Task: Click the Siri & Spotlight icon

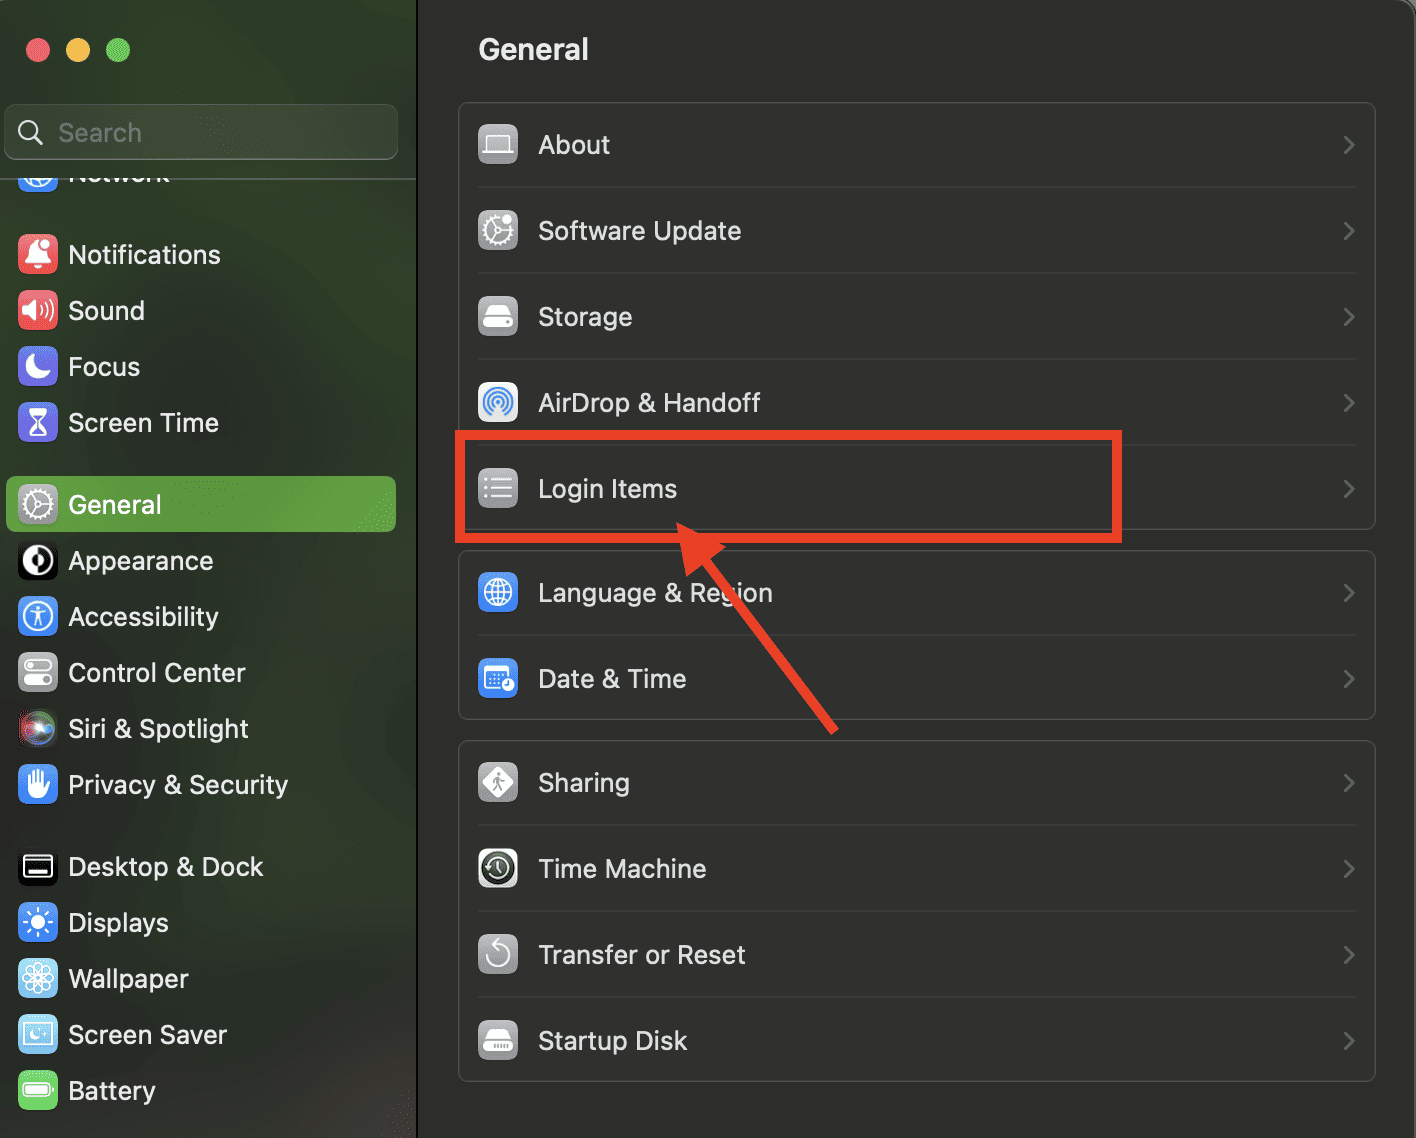Action: (38, 729)
